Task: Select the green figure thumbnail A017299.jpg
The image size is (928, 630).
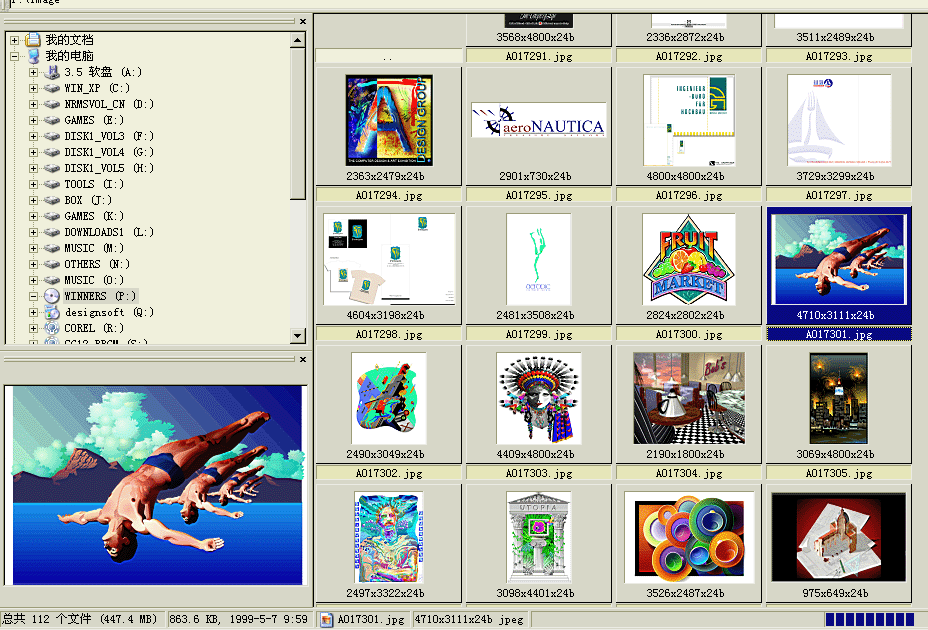Action: point(539,259)
